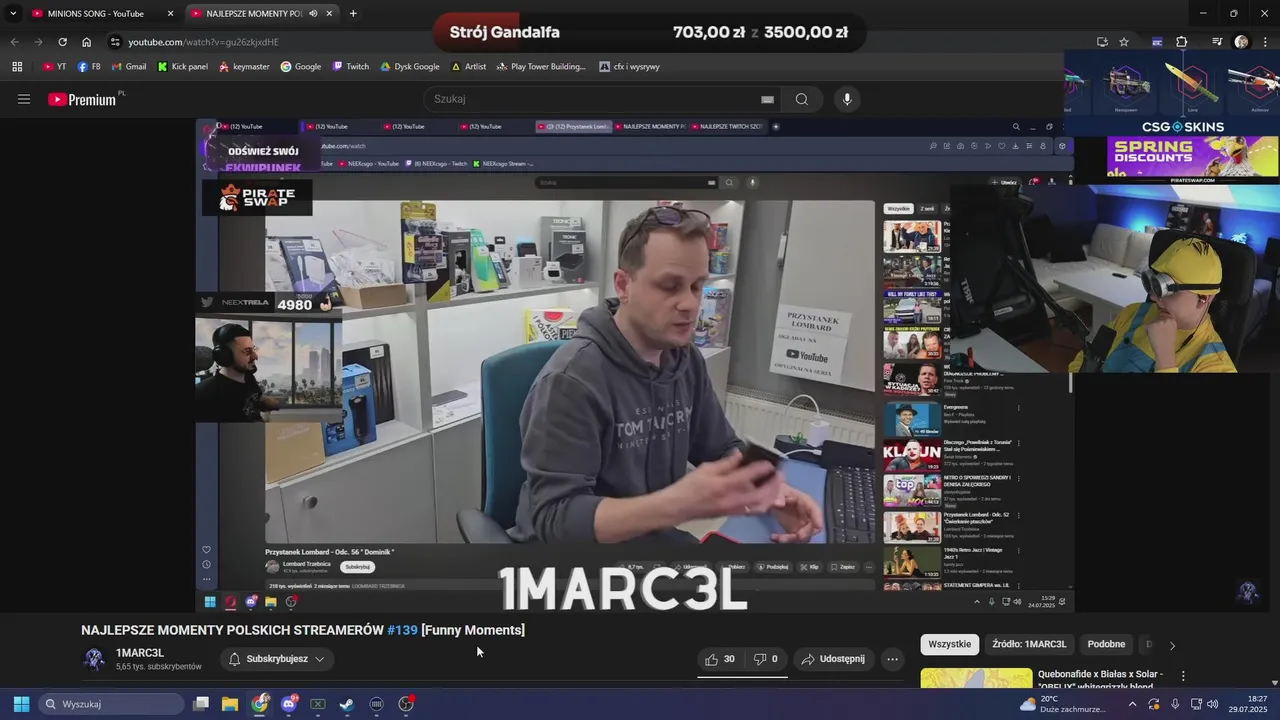Open the media controls toolbar icon
1280x720 pixels.
click(1217, 42)
